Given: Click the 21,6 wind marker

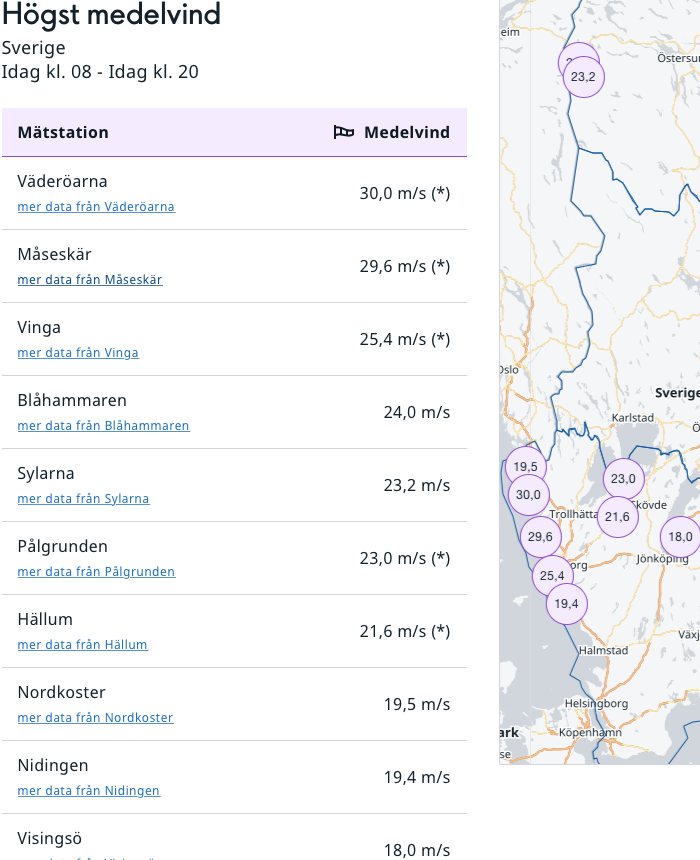Looking at the screenshot, I should (x=617, y=517).
